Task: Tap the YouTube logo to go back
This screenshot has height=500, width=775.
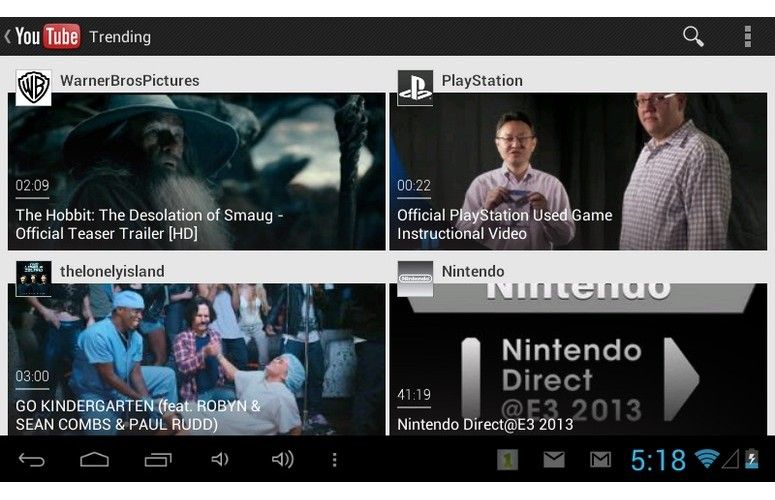Action: (x=47, y=36)
